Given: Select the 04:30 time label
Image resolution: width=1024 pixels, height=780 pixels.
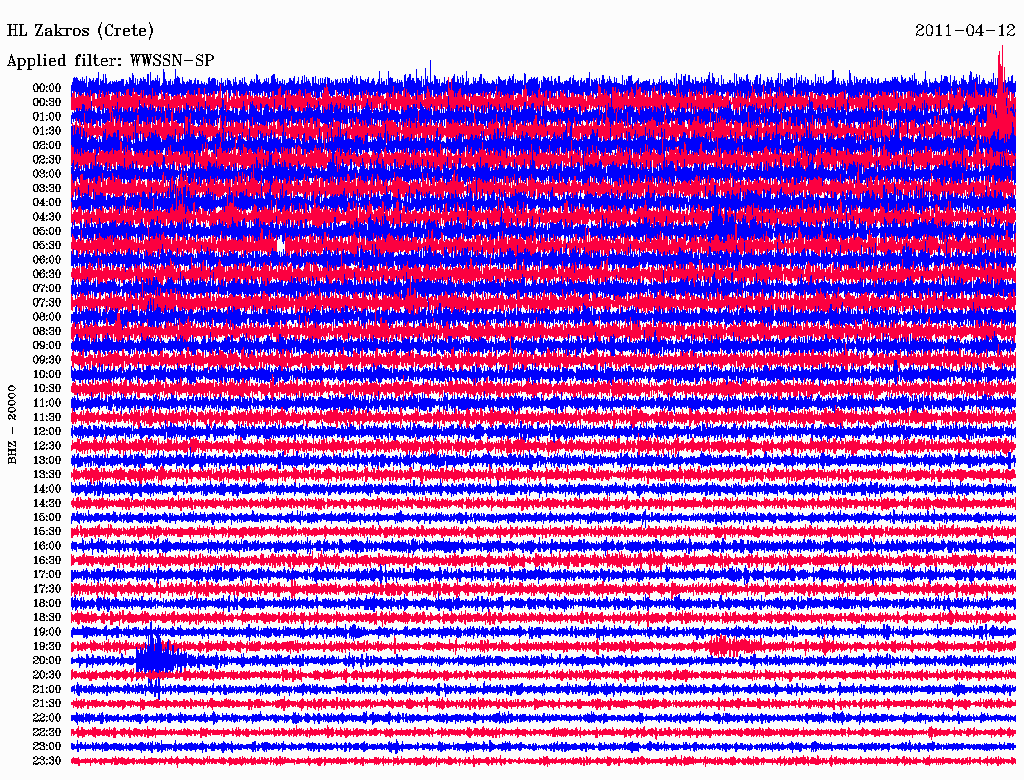Looking at the screenshot, I should pos(47,217).
